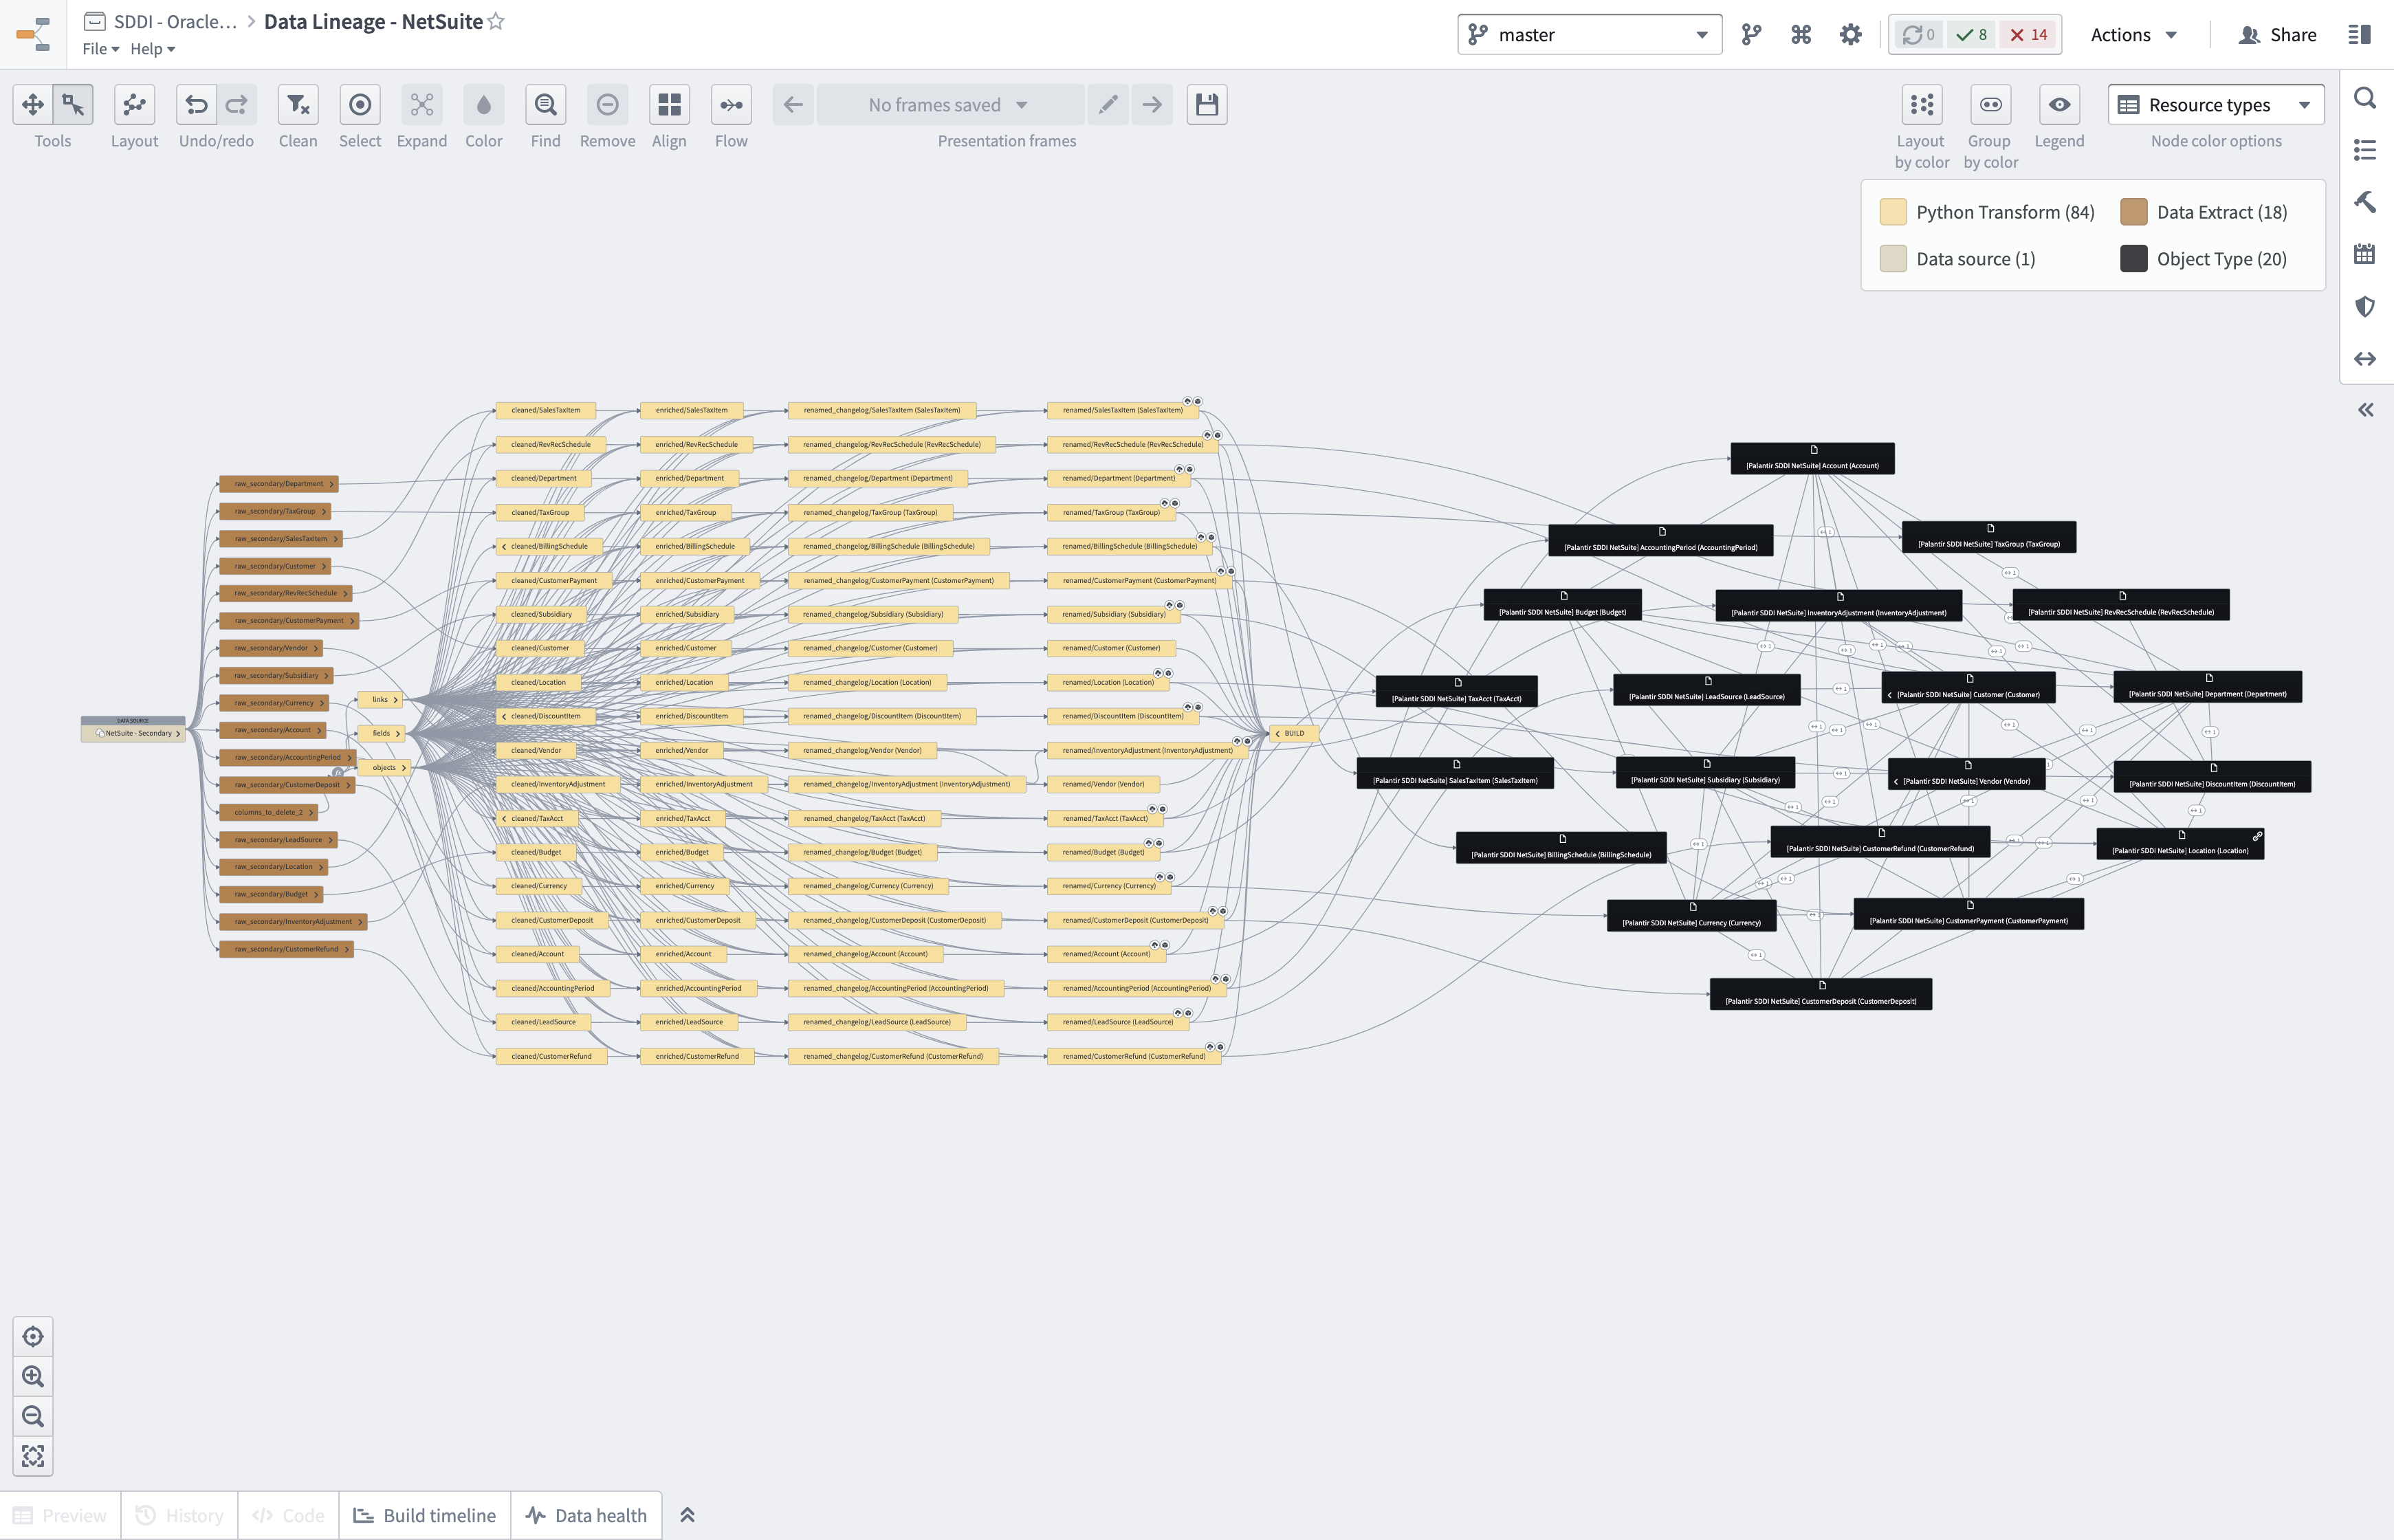Viewport: 2394px width, 1540px height.
Task: Star the Data Lineage - NetSuite graph
Action: pyautogui.click(x=496, y=21)
